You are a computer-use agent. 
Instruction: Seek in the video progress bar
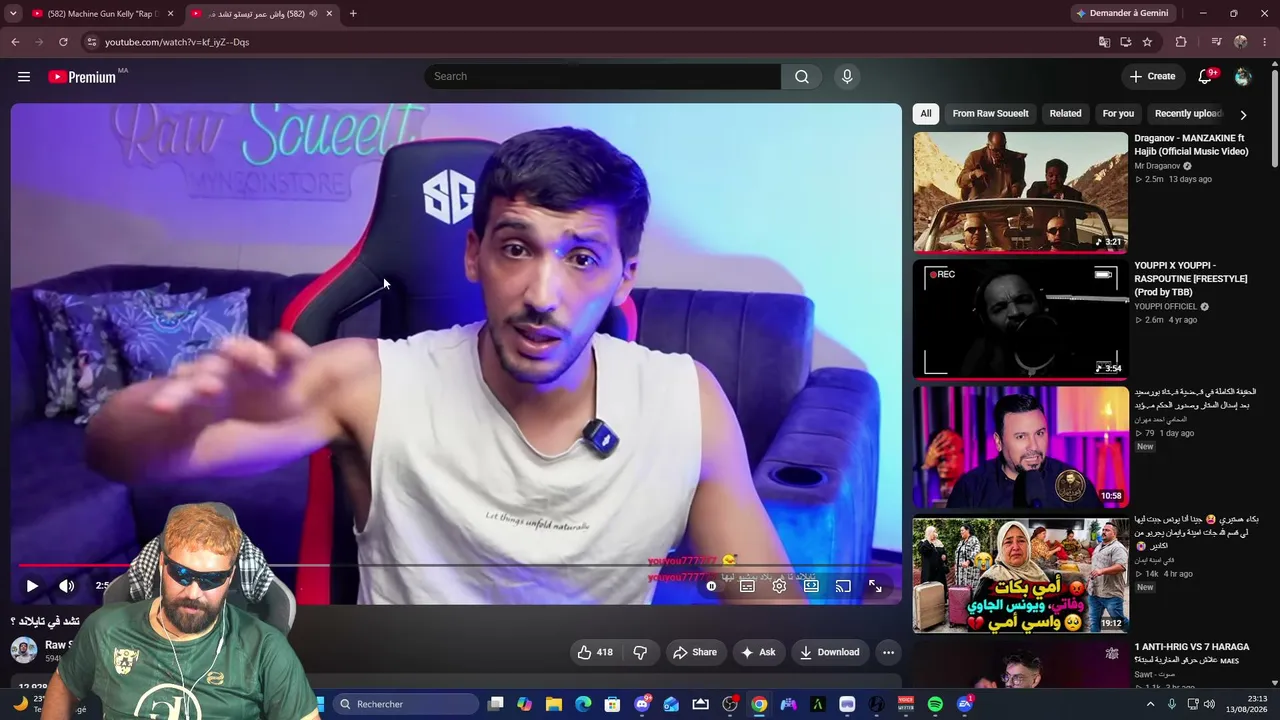(x=456, y=566)
